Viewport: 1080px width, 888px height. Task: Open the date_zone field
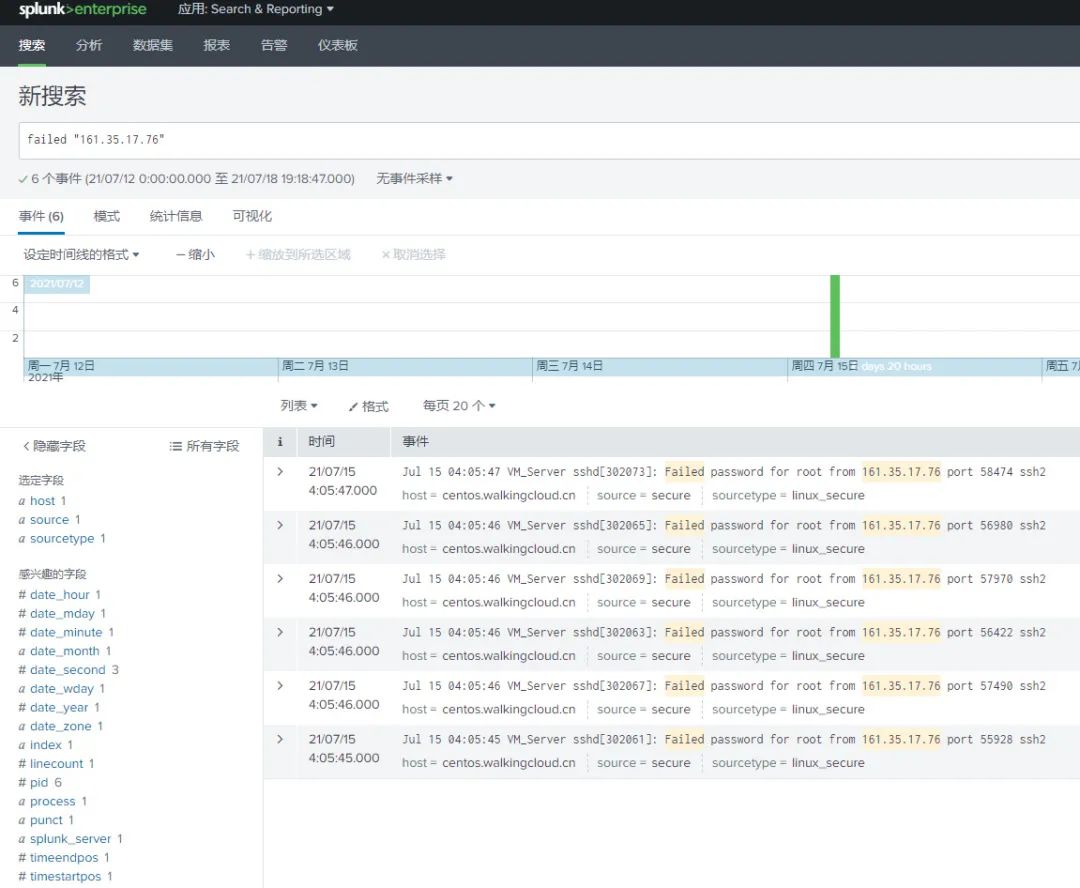[x=61, y=726]
